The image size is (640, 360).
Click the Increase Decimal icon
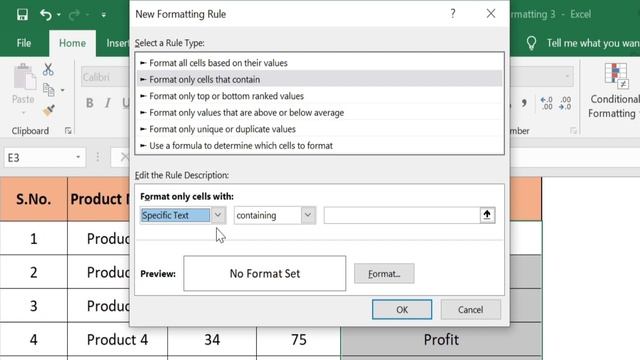tap(547, 103)
